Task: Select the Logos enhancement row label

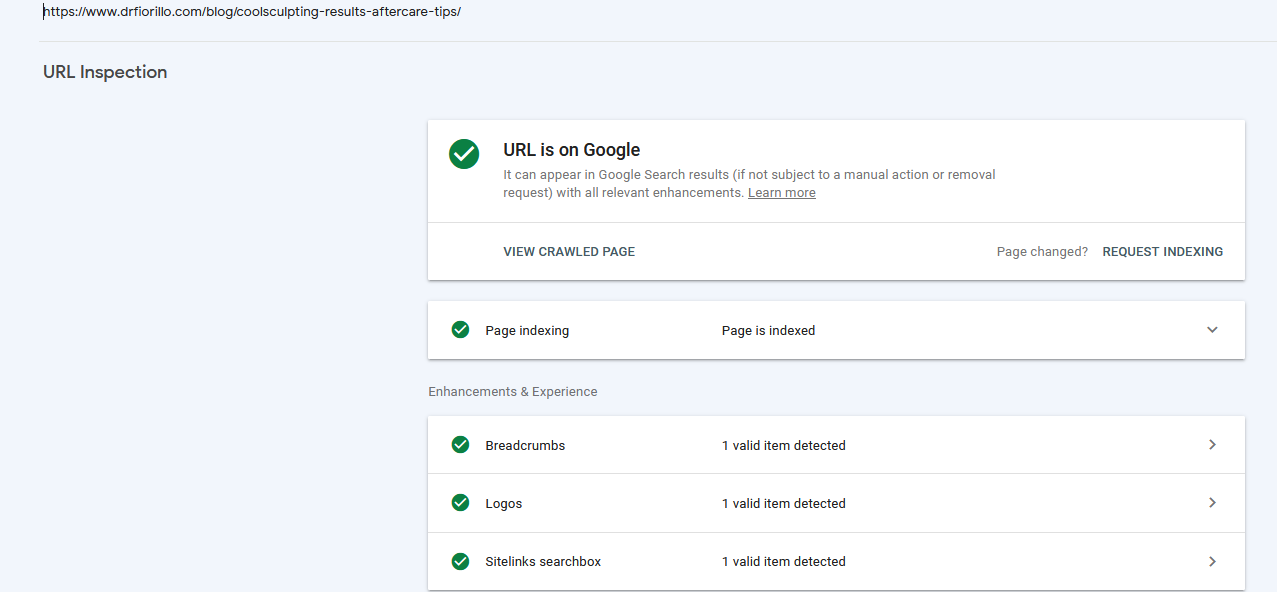Action: [504, 504]
